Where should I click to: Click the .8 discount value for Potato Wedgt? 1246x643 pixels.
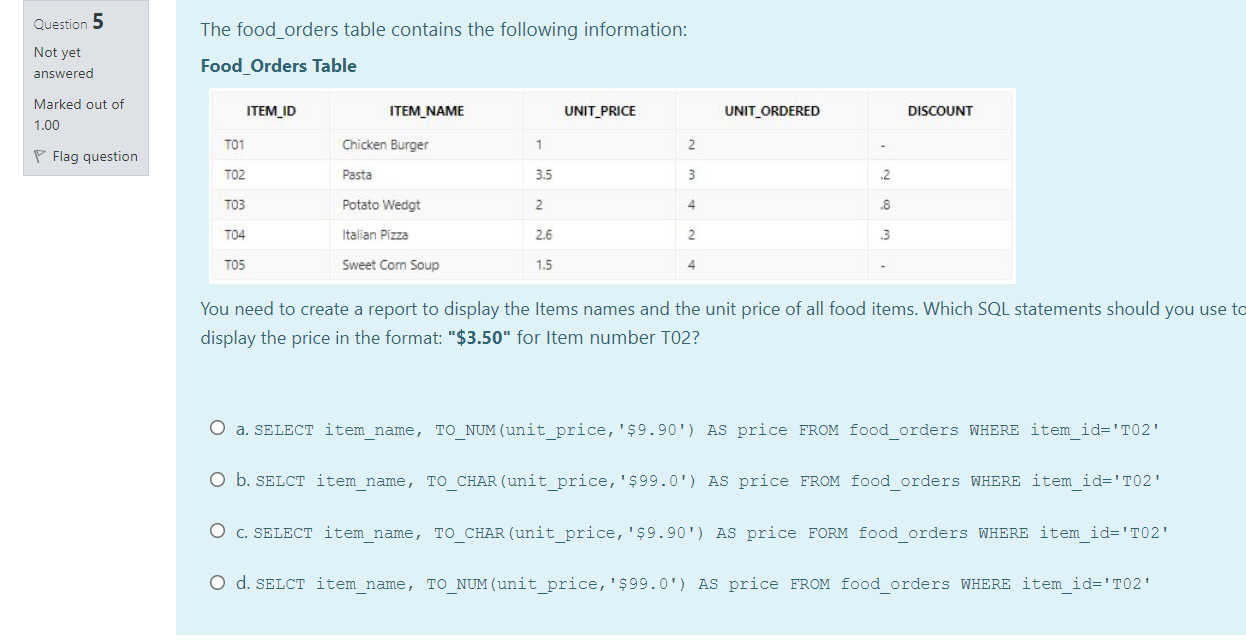(887, 205)
